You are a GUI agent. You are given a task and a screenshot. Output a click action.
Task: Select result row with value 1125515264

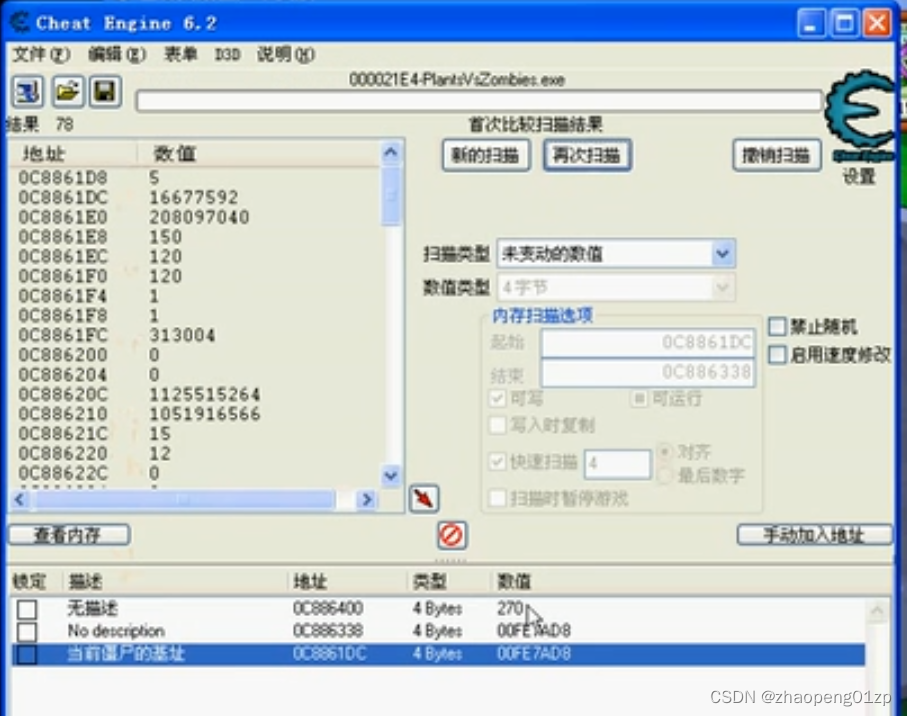point(194,394)
